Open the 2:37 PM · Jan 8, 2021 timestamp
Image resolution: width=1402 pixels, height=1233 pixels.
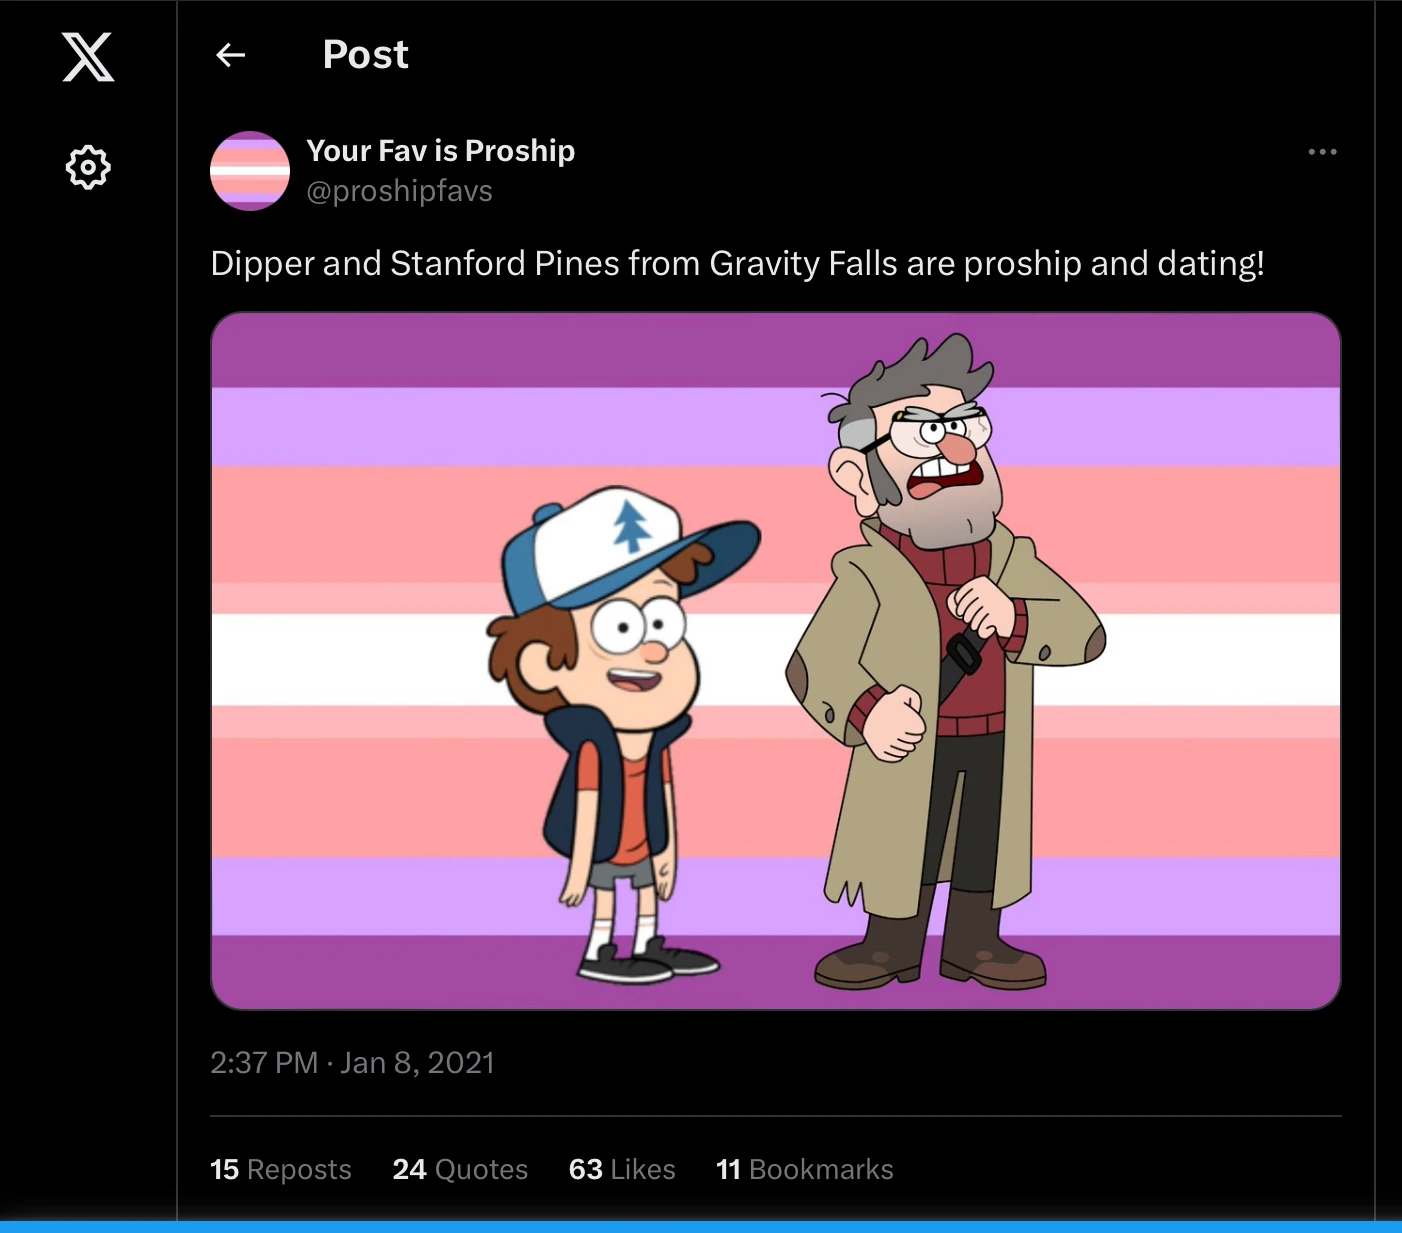click(352, 1062)
